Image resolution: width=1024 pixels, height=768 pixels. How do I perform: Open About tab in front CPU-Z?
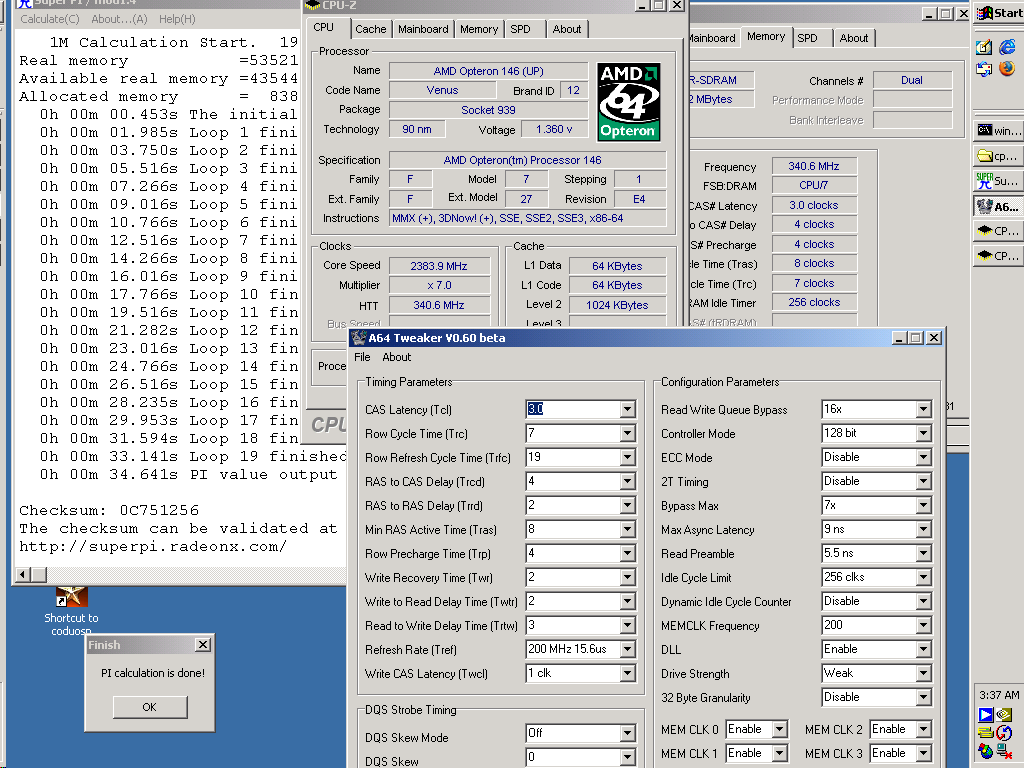coord(566,29)
